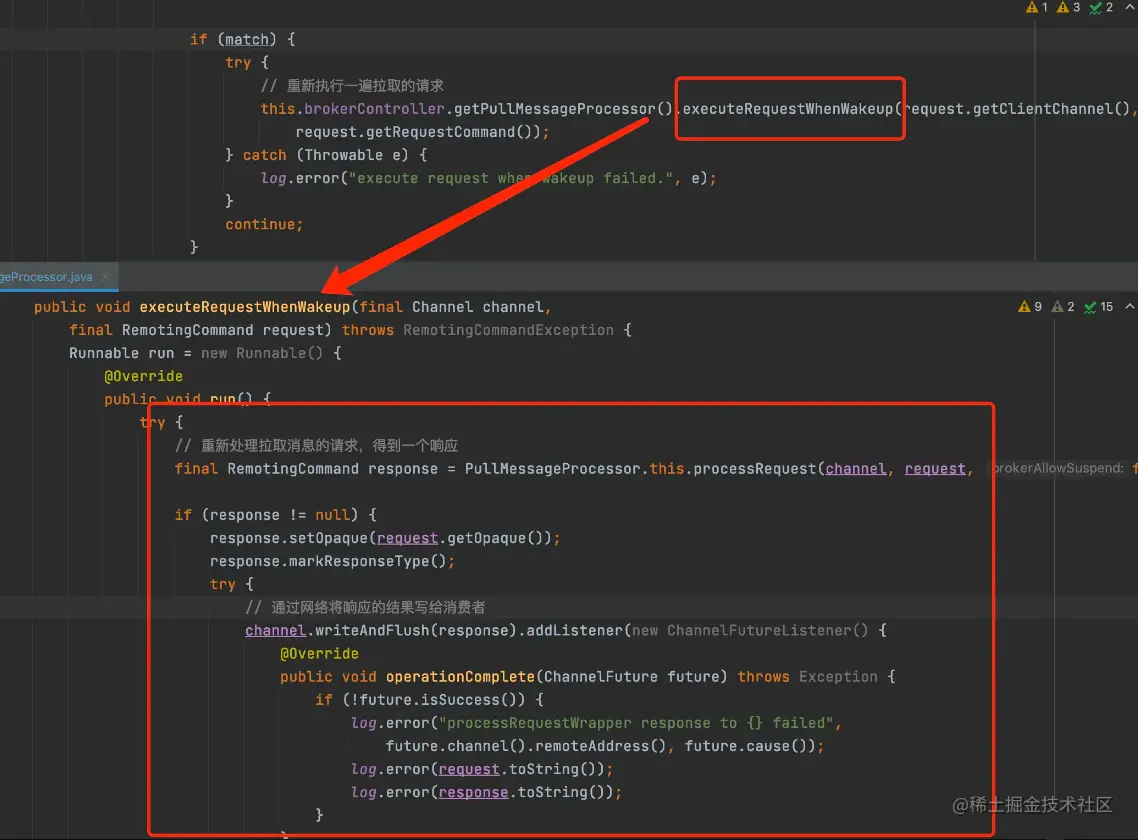Screen dimensions: 1138x840
Task: Click 'getPullMessageProcessor' method call
Action: coord(554,109)
